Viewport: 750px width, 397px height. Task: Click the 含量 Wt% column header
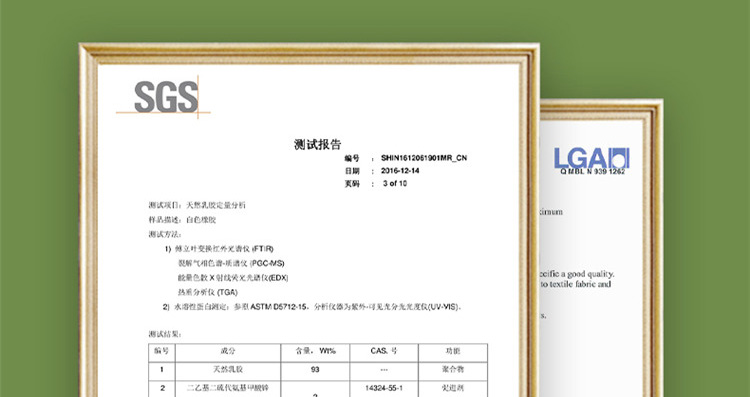(315, 351)
